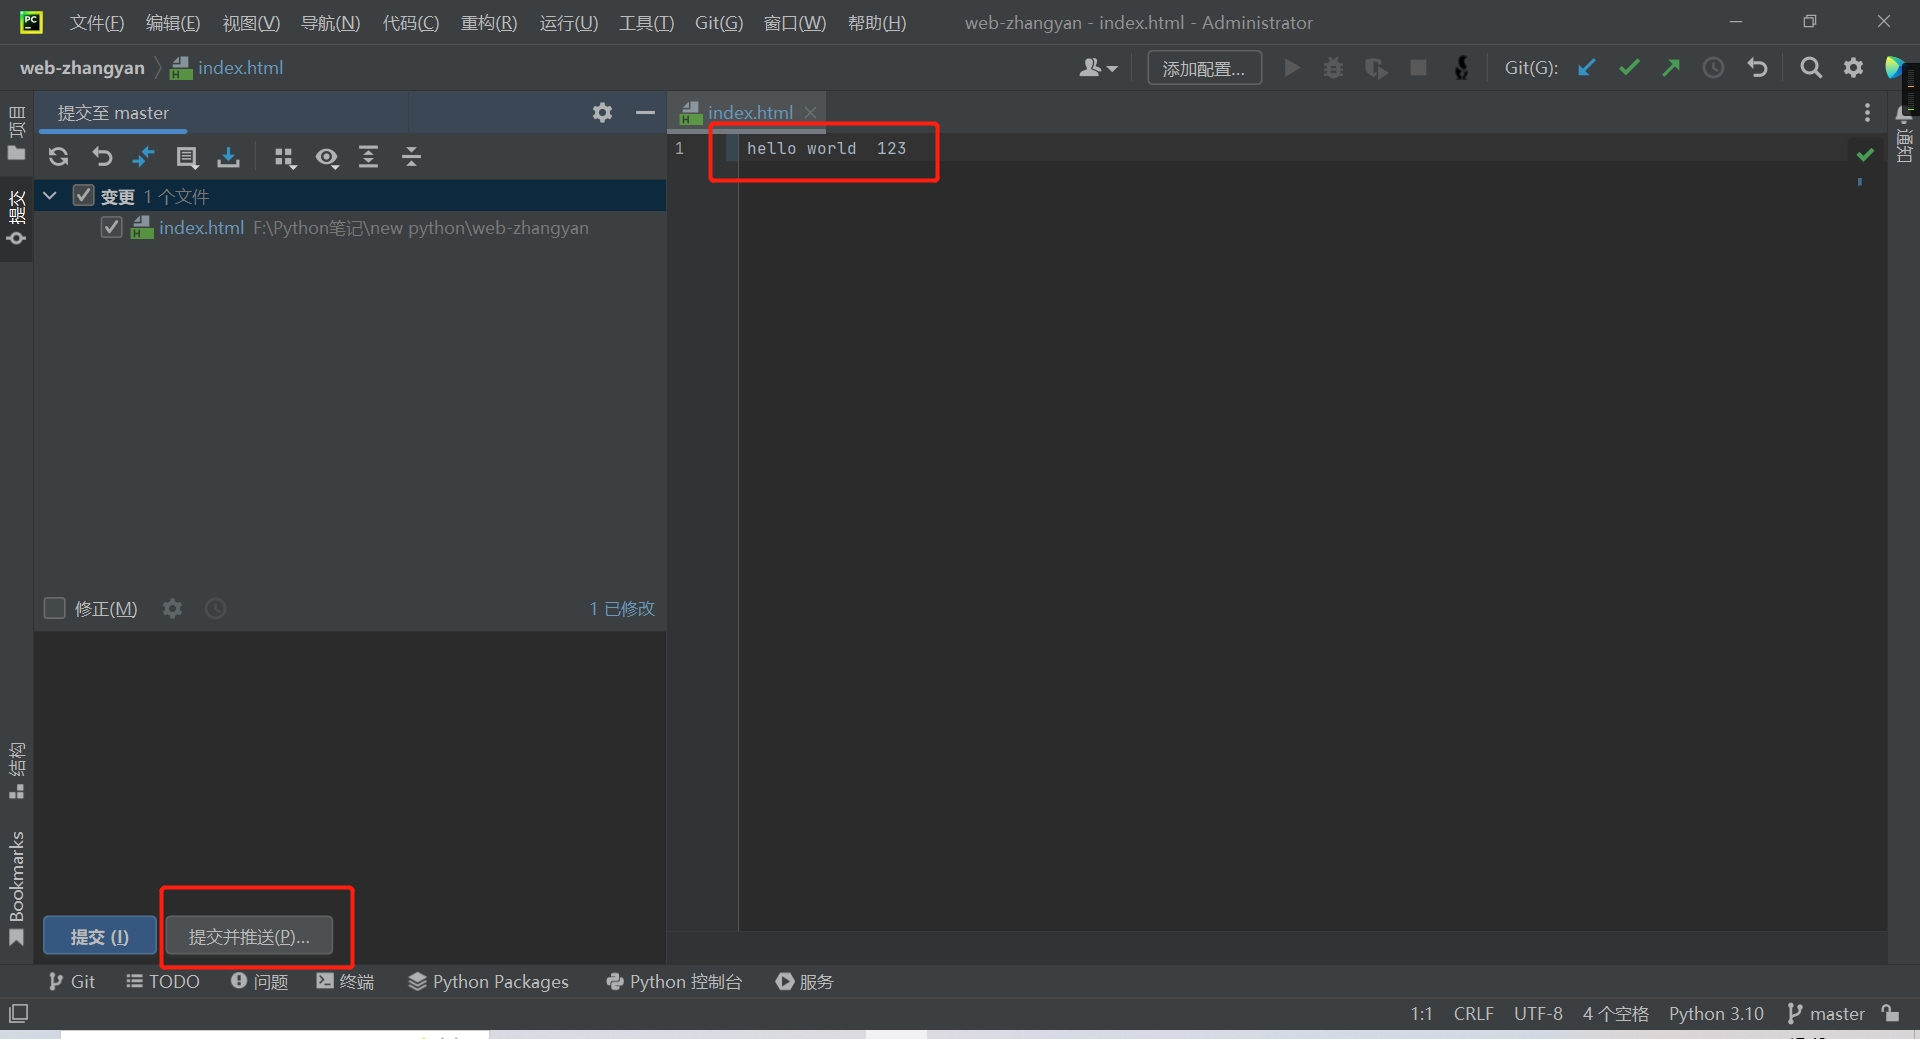Click the Git push green arrow icon
Viewport: 1920px width, 1039px height.
(x=1671, y=68)
